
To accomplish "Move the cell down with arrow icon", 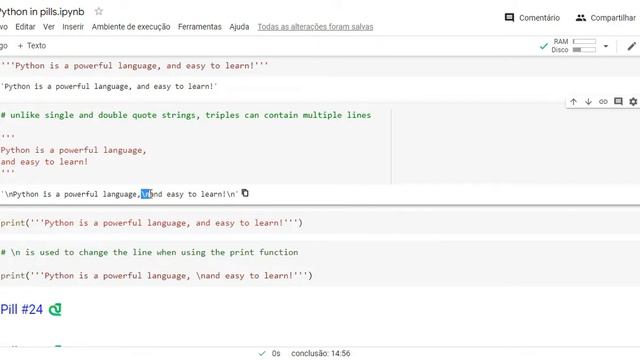I will (588, 102).
